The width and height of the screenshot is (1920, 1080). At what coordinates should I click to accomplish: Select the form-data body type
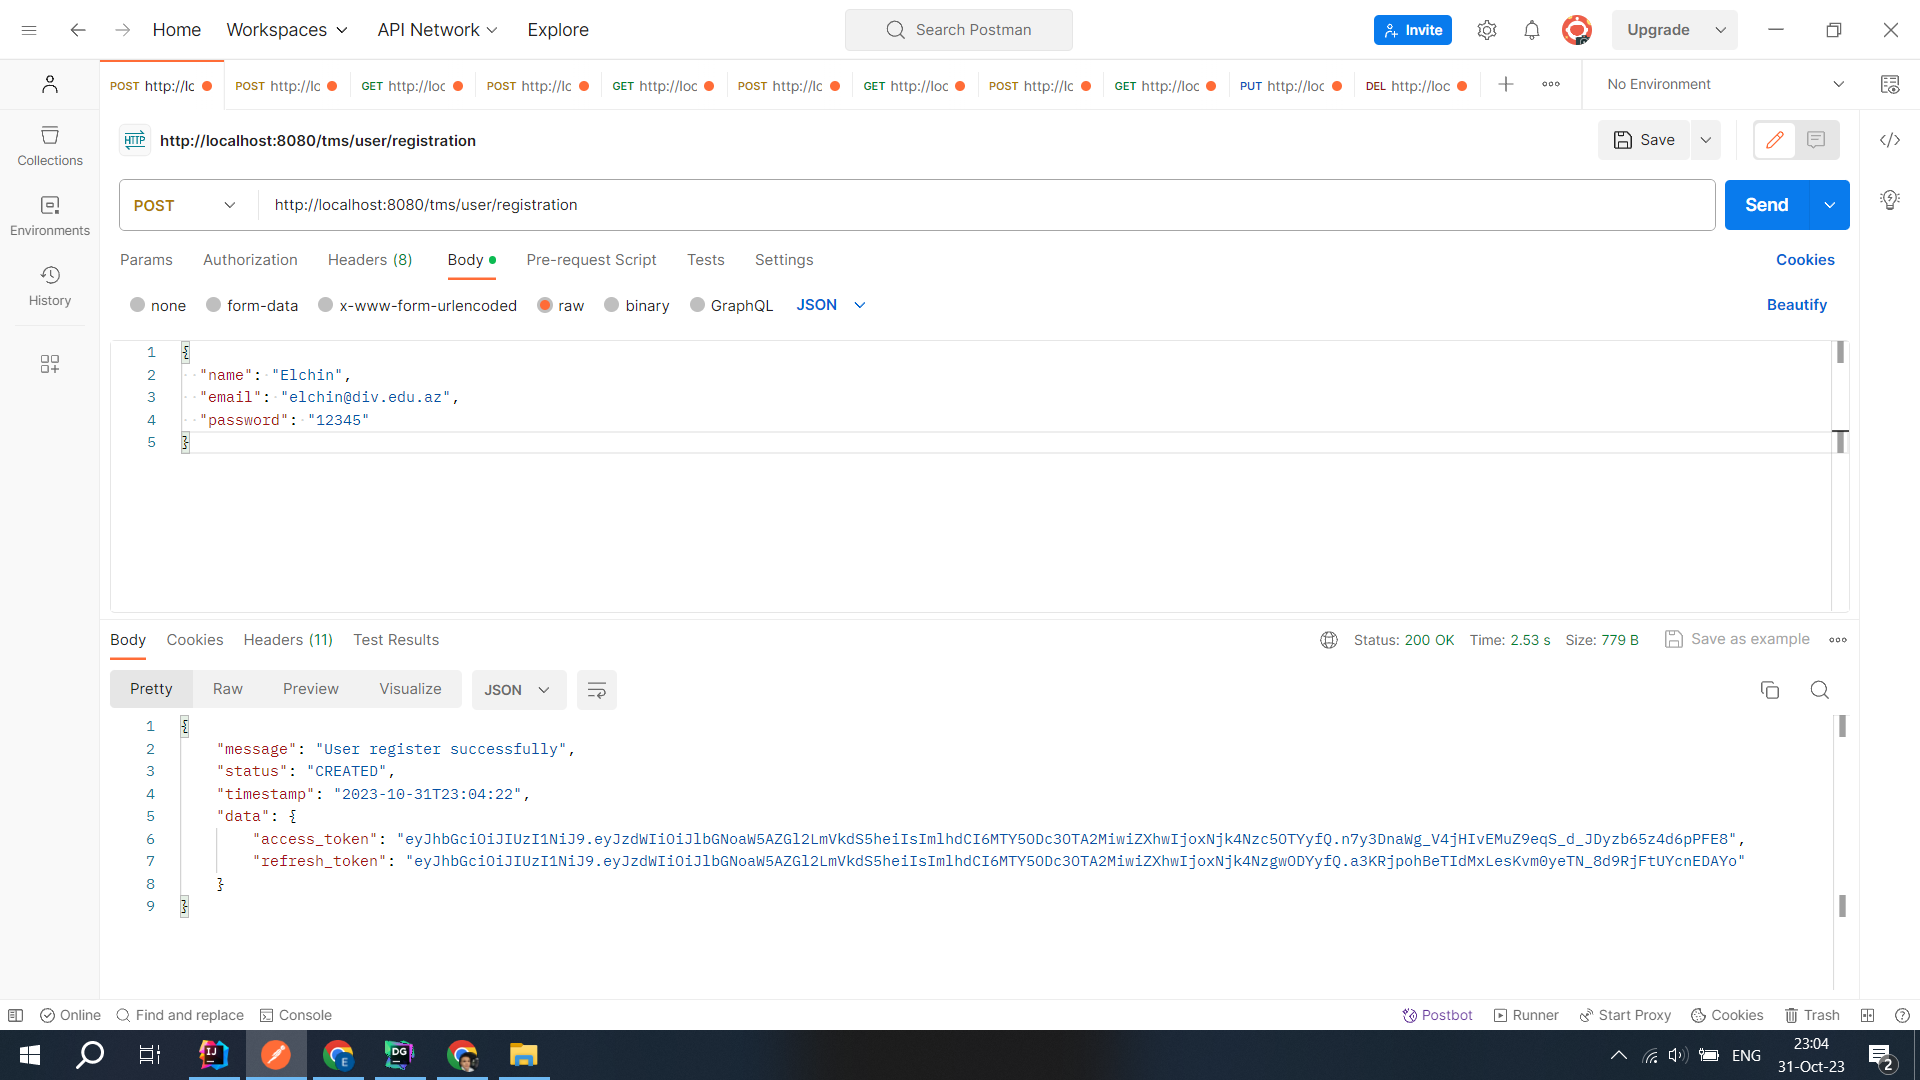tap(252, 305)
